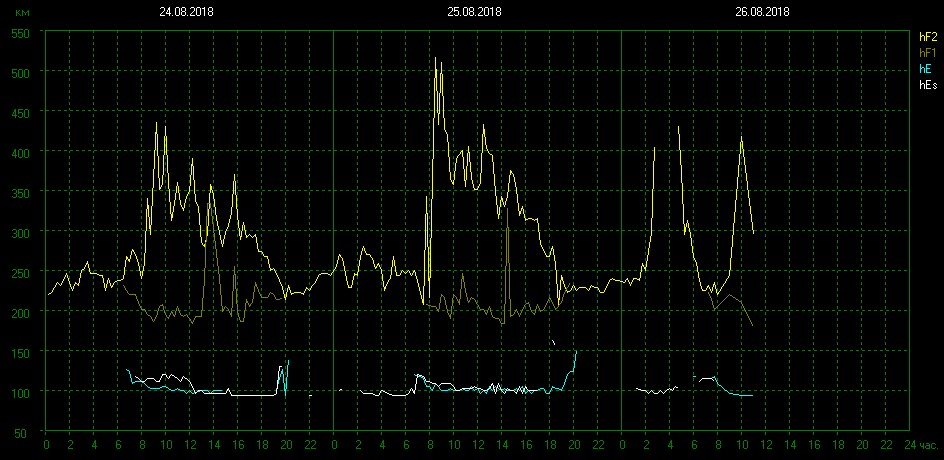This screenshot has height=460, width=944.
Task: Click the 450 value on the height axis
Action: click(22, 112)
